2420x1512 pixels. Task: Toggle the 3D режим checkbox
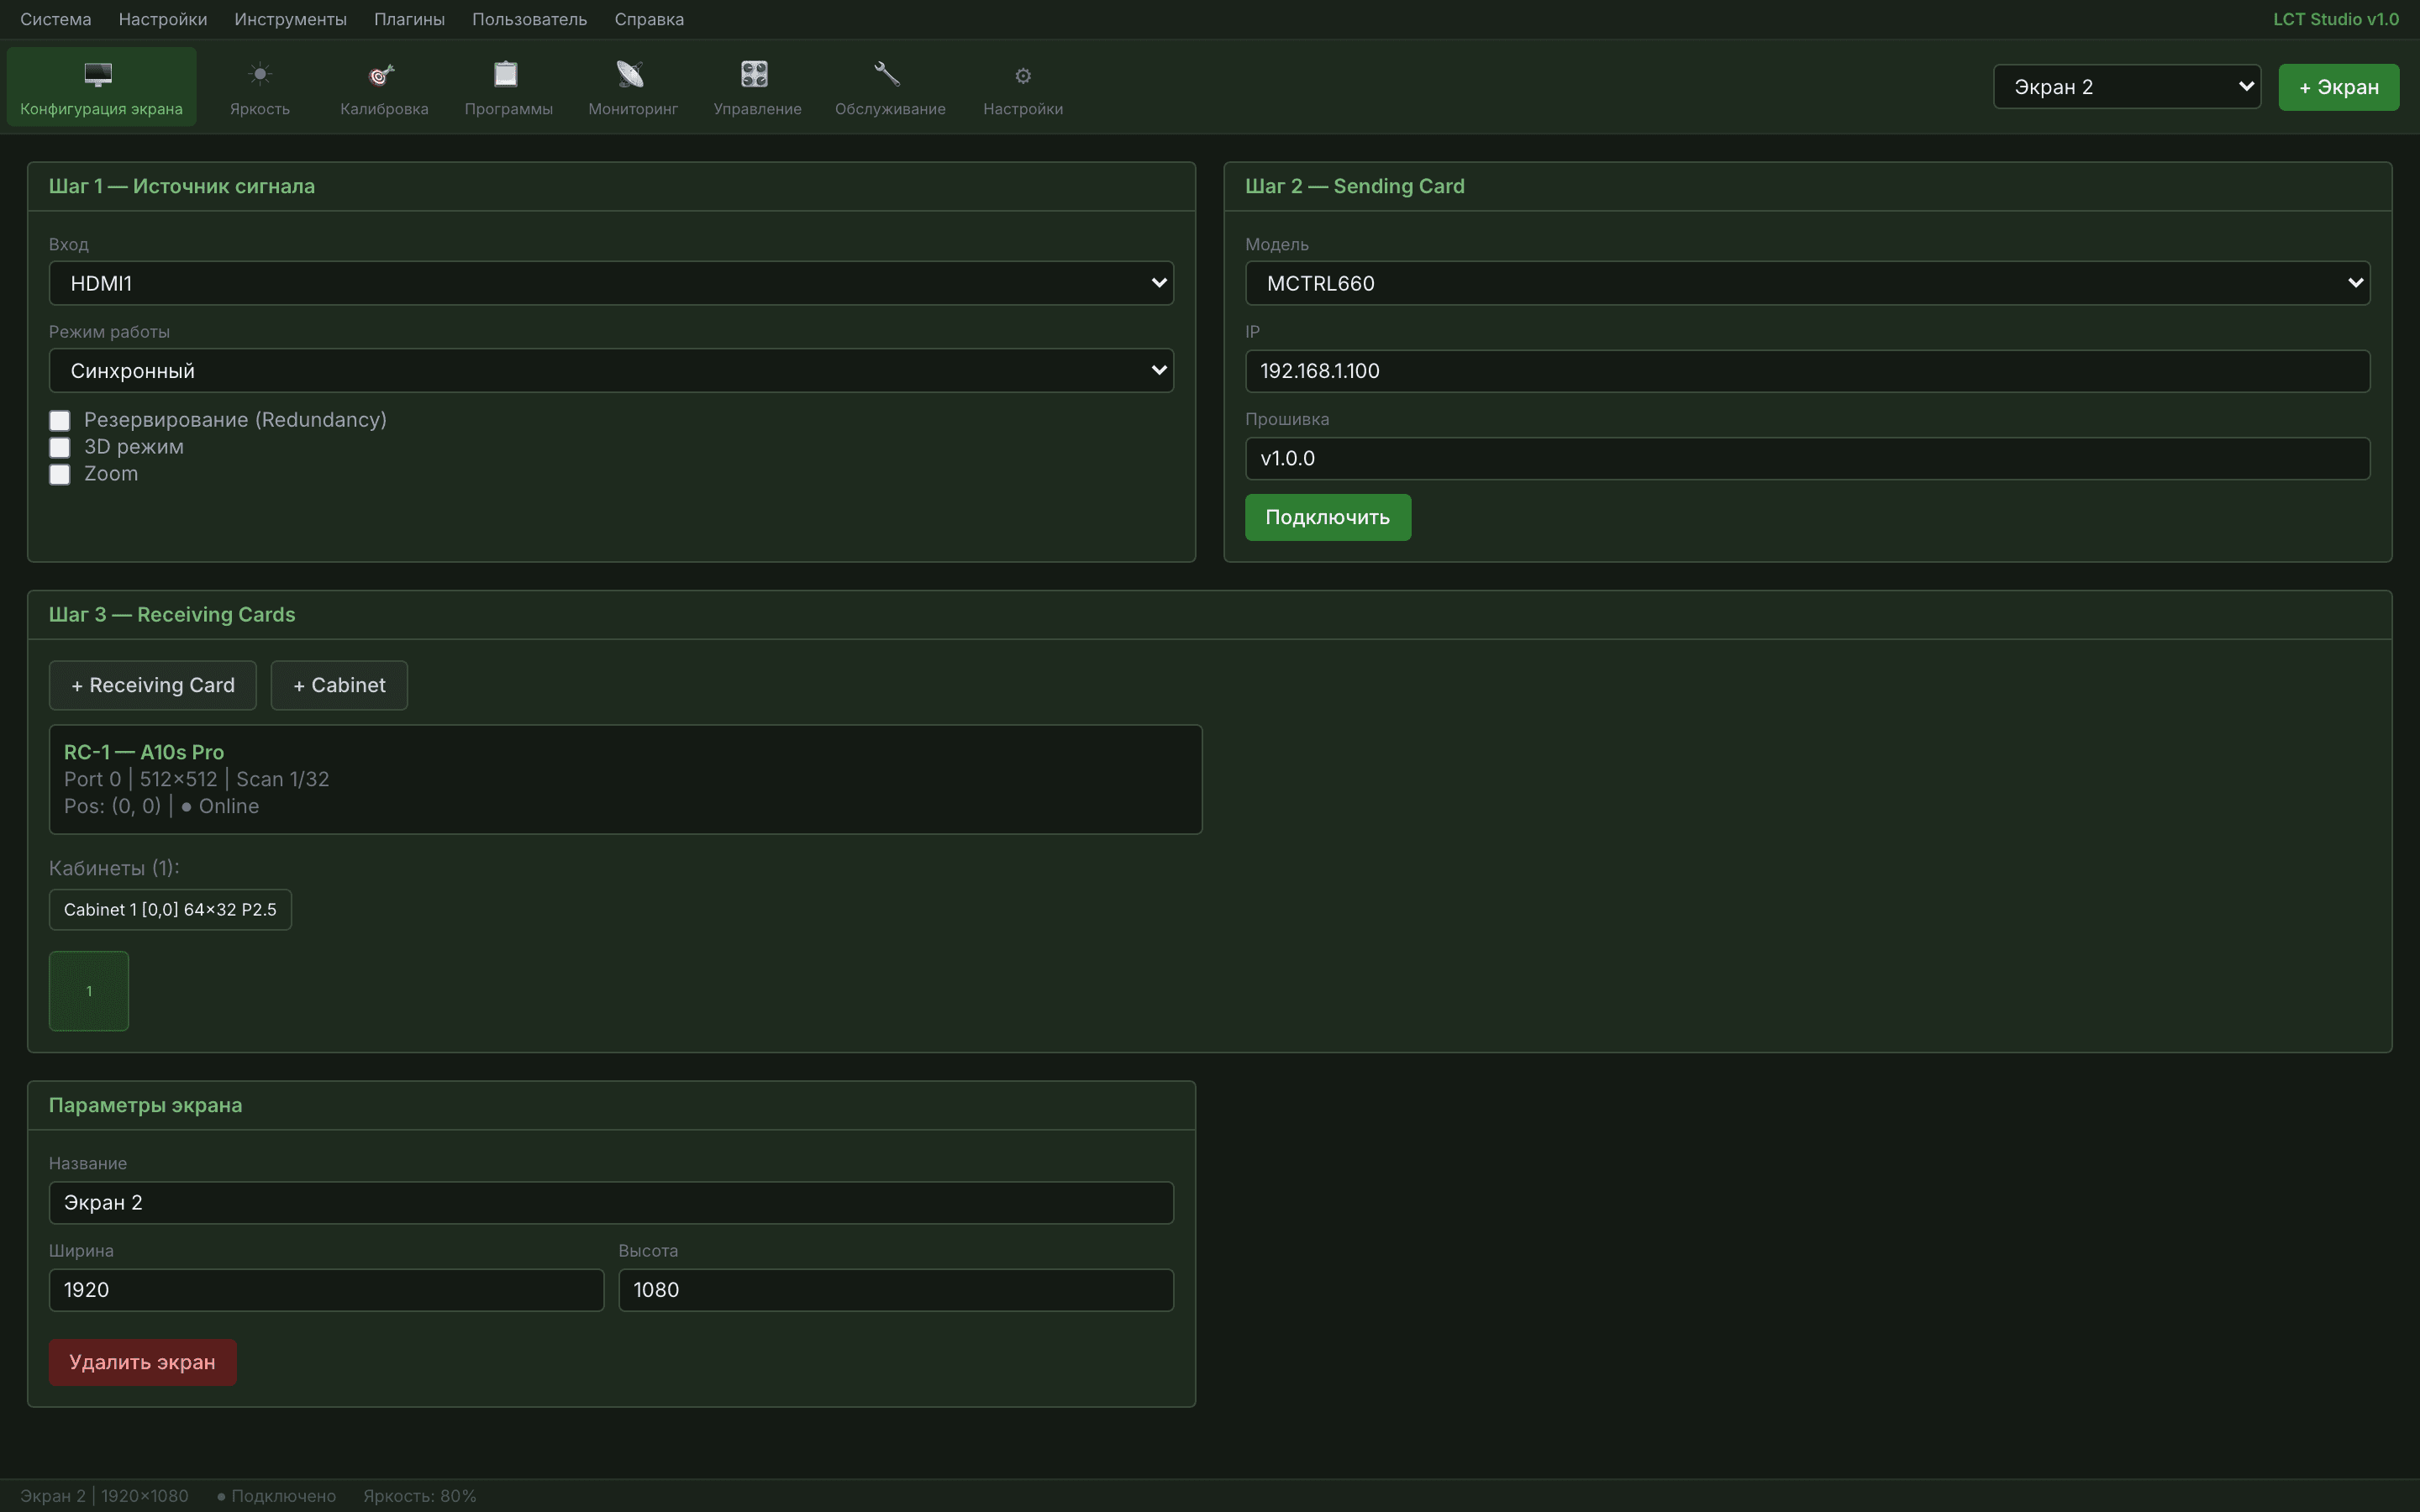[60, 447]
